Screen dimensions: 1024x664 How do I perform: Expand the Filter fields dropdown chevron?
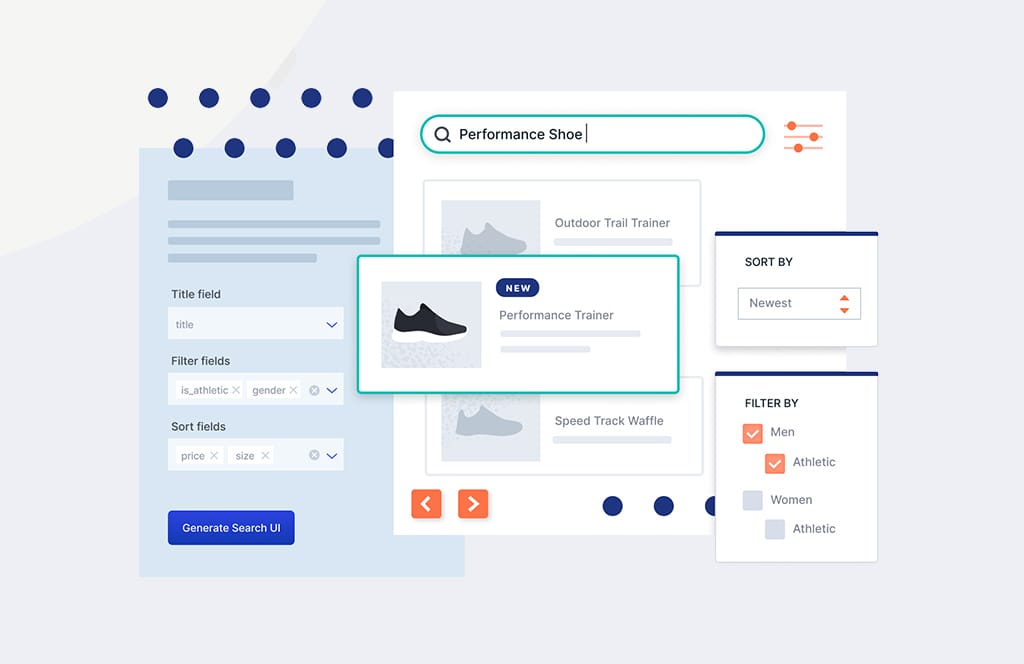(332, 391)
